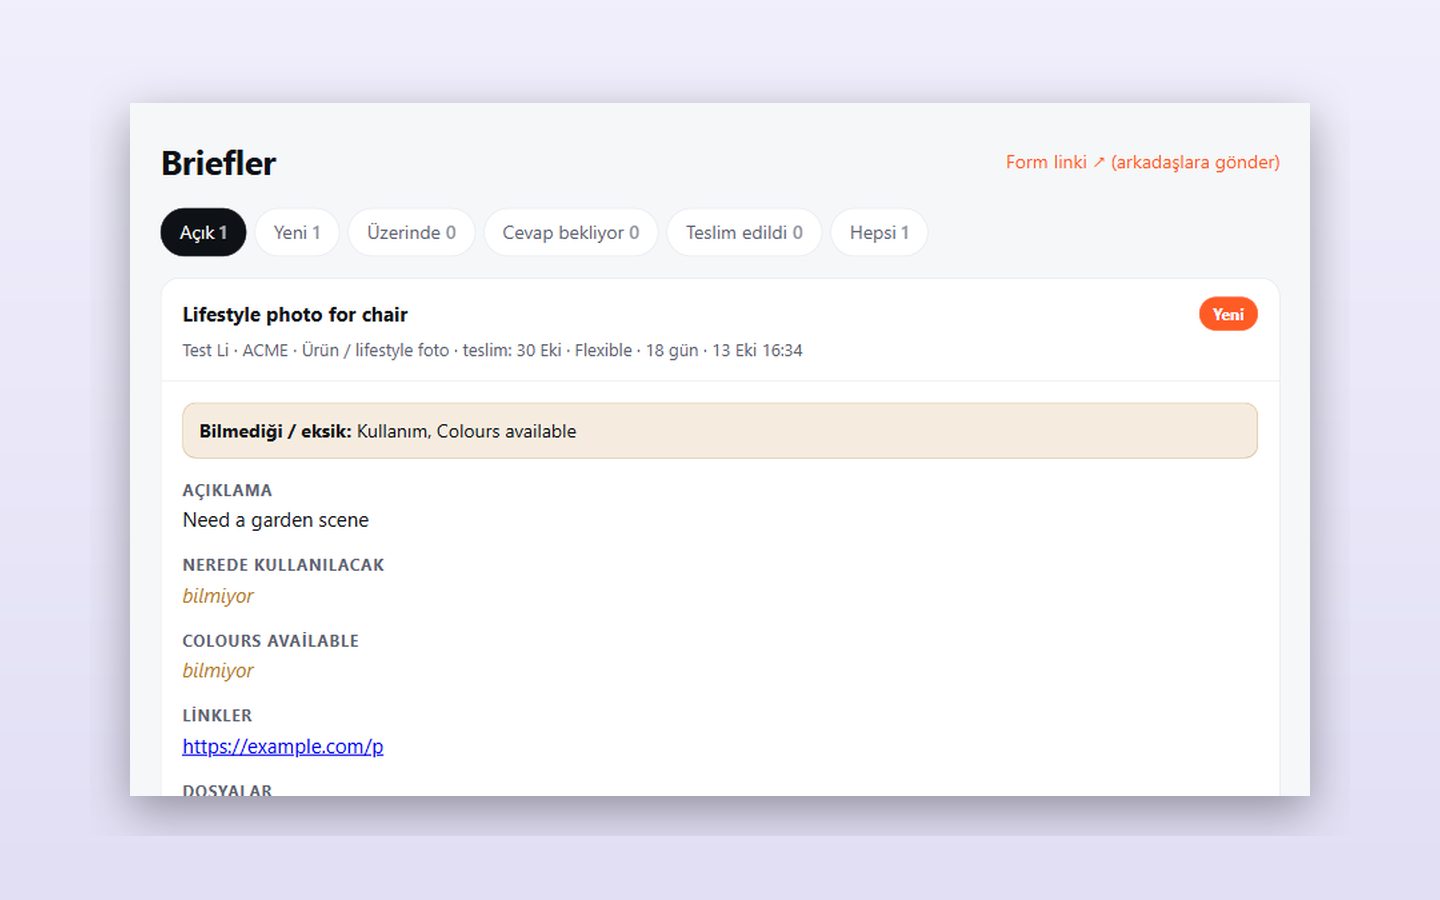Open the Form linki link
This screenshot has height=900, width=1440.
coord(1142,162)
